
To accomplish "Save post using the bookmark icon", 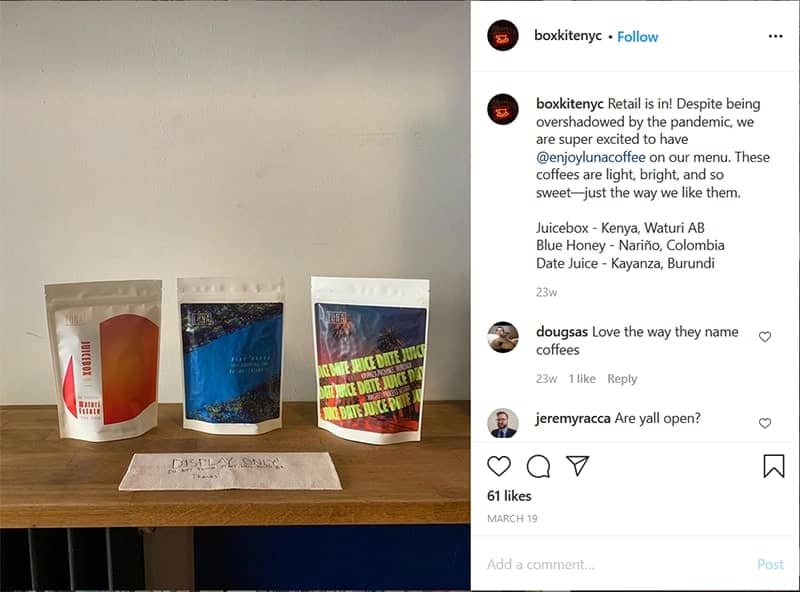I will click(773, 466).
